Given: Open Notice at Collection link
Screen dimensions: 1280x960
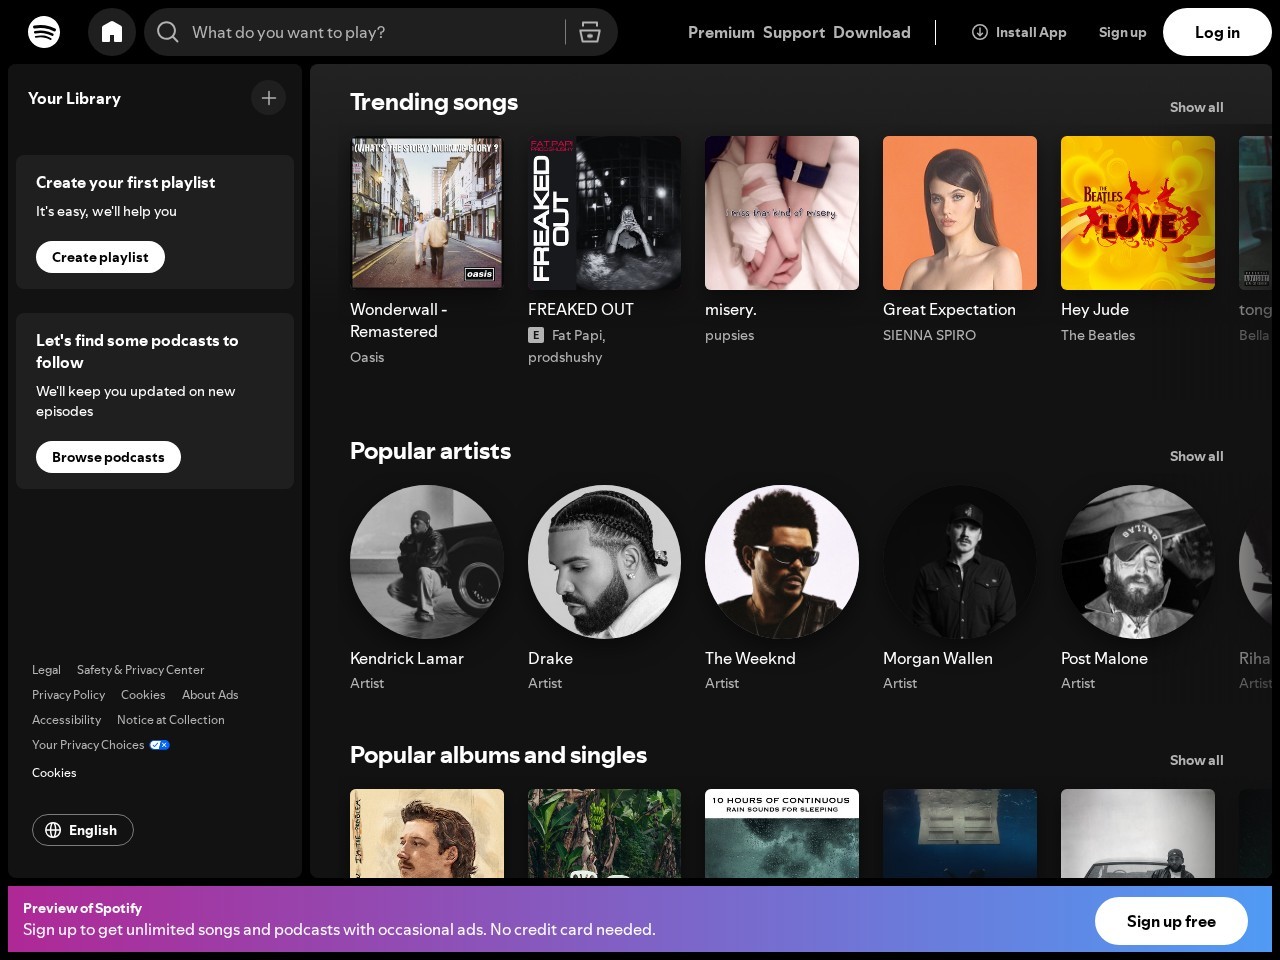Looking at the screenshot, I should click(x=171, y=720).
